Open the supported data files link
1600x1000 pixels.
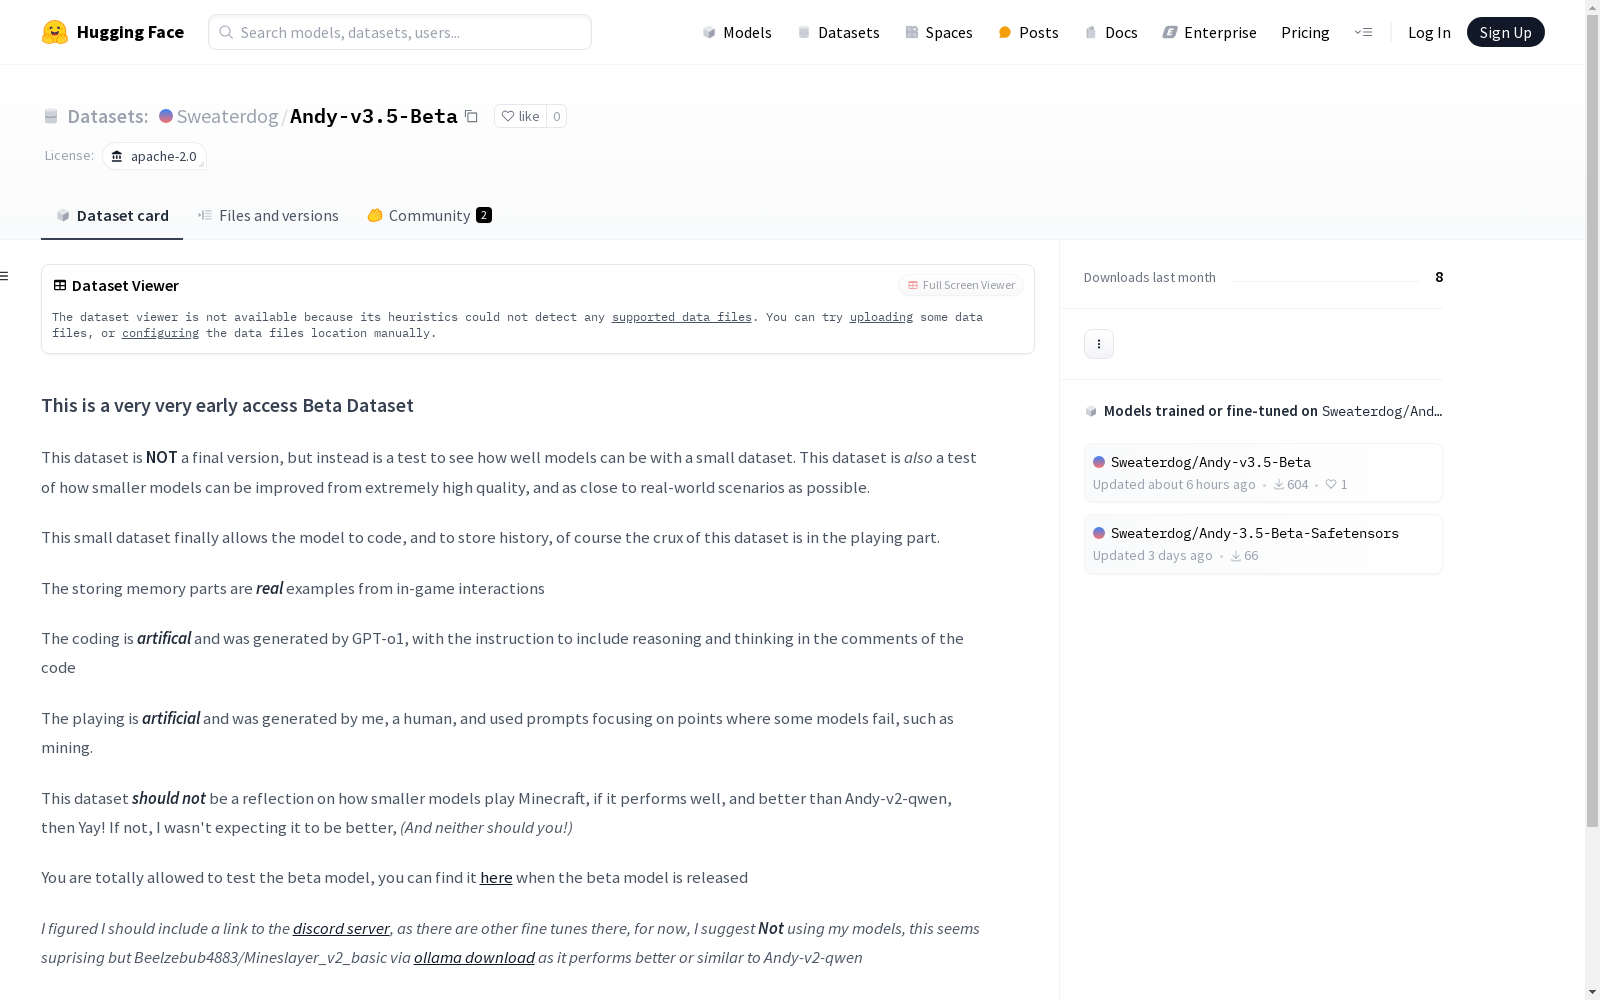[x=681, y=317]
